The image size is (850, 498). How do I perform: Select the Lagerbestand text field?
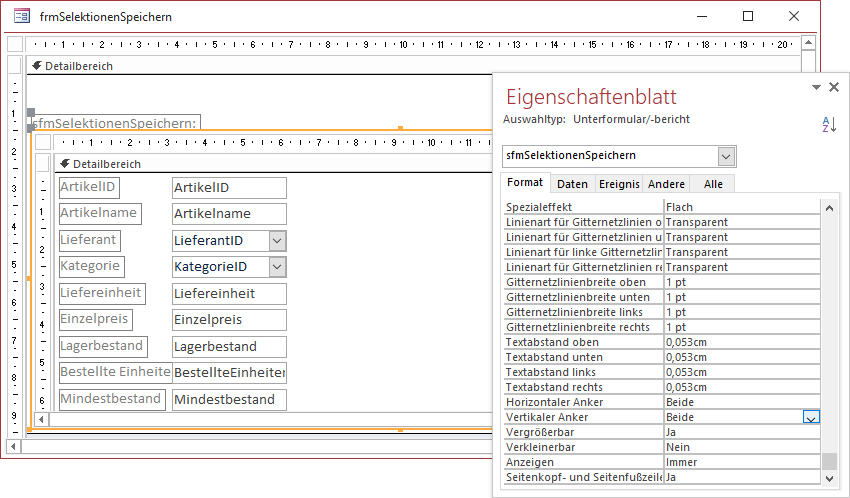pyautogui.click(x=229, y=347)
